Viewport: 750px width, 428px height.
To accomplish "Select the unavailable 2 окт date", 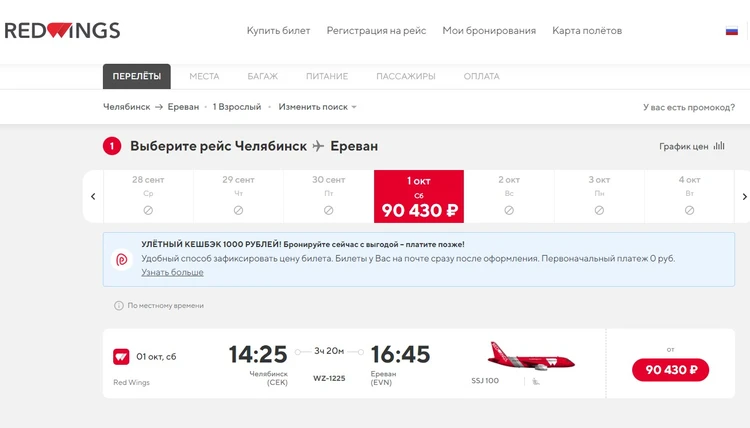I will [509, 197].
